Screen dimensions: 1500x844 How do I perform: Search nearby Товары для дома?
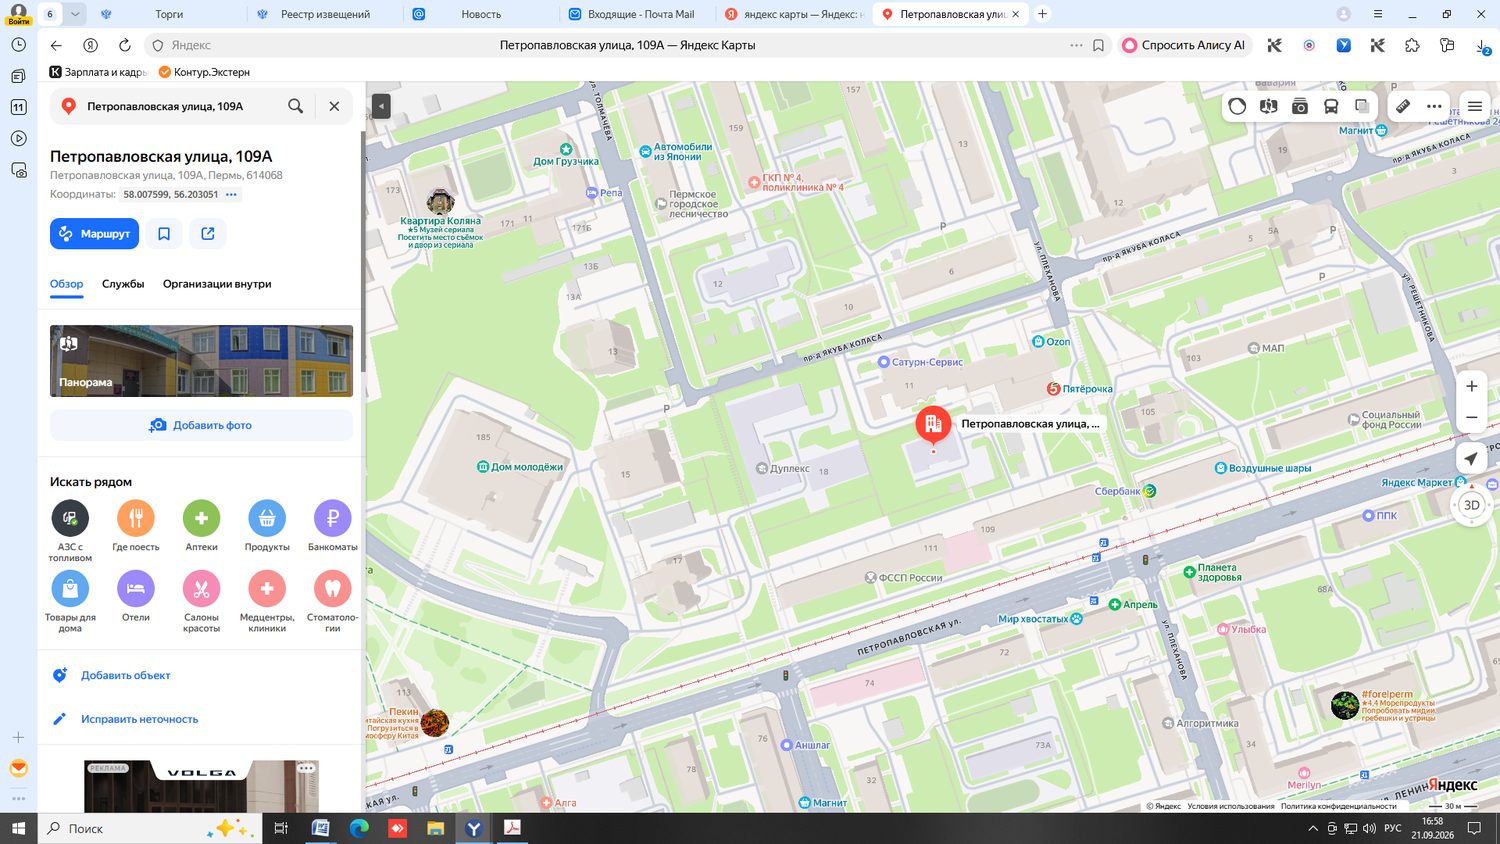70,601
